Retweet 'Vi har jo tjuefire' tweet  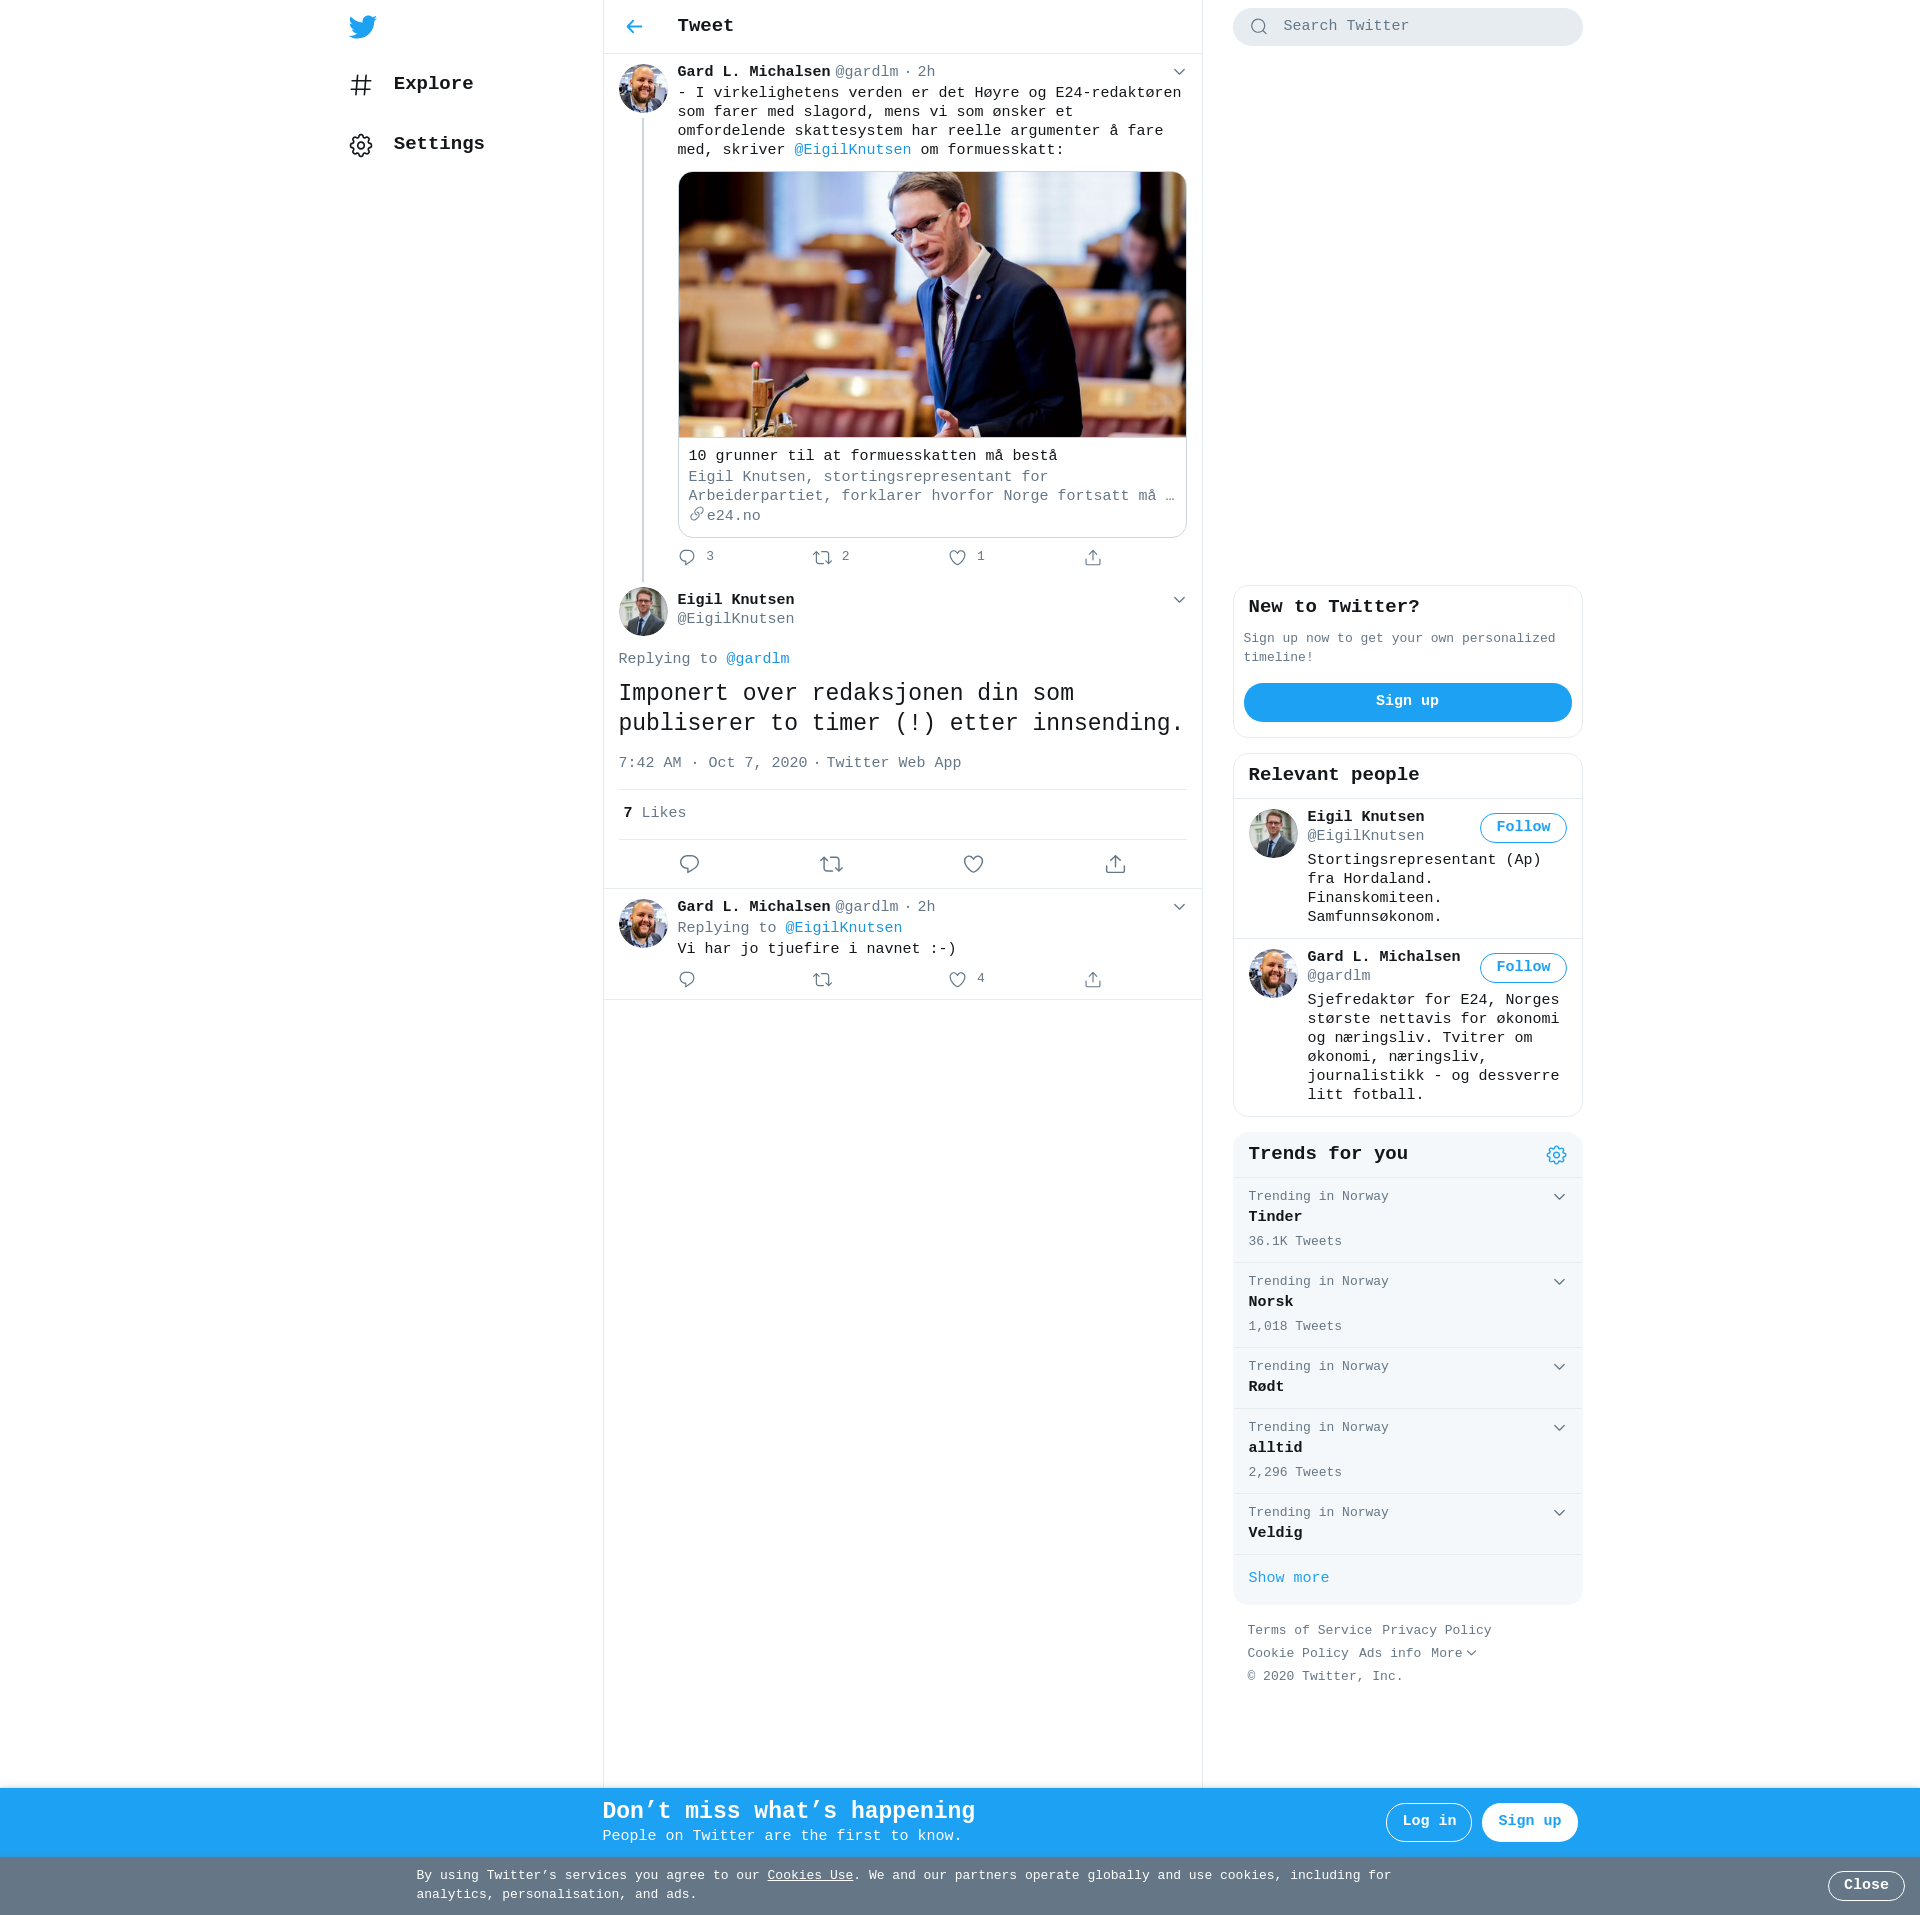click(x=822, y=980)
